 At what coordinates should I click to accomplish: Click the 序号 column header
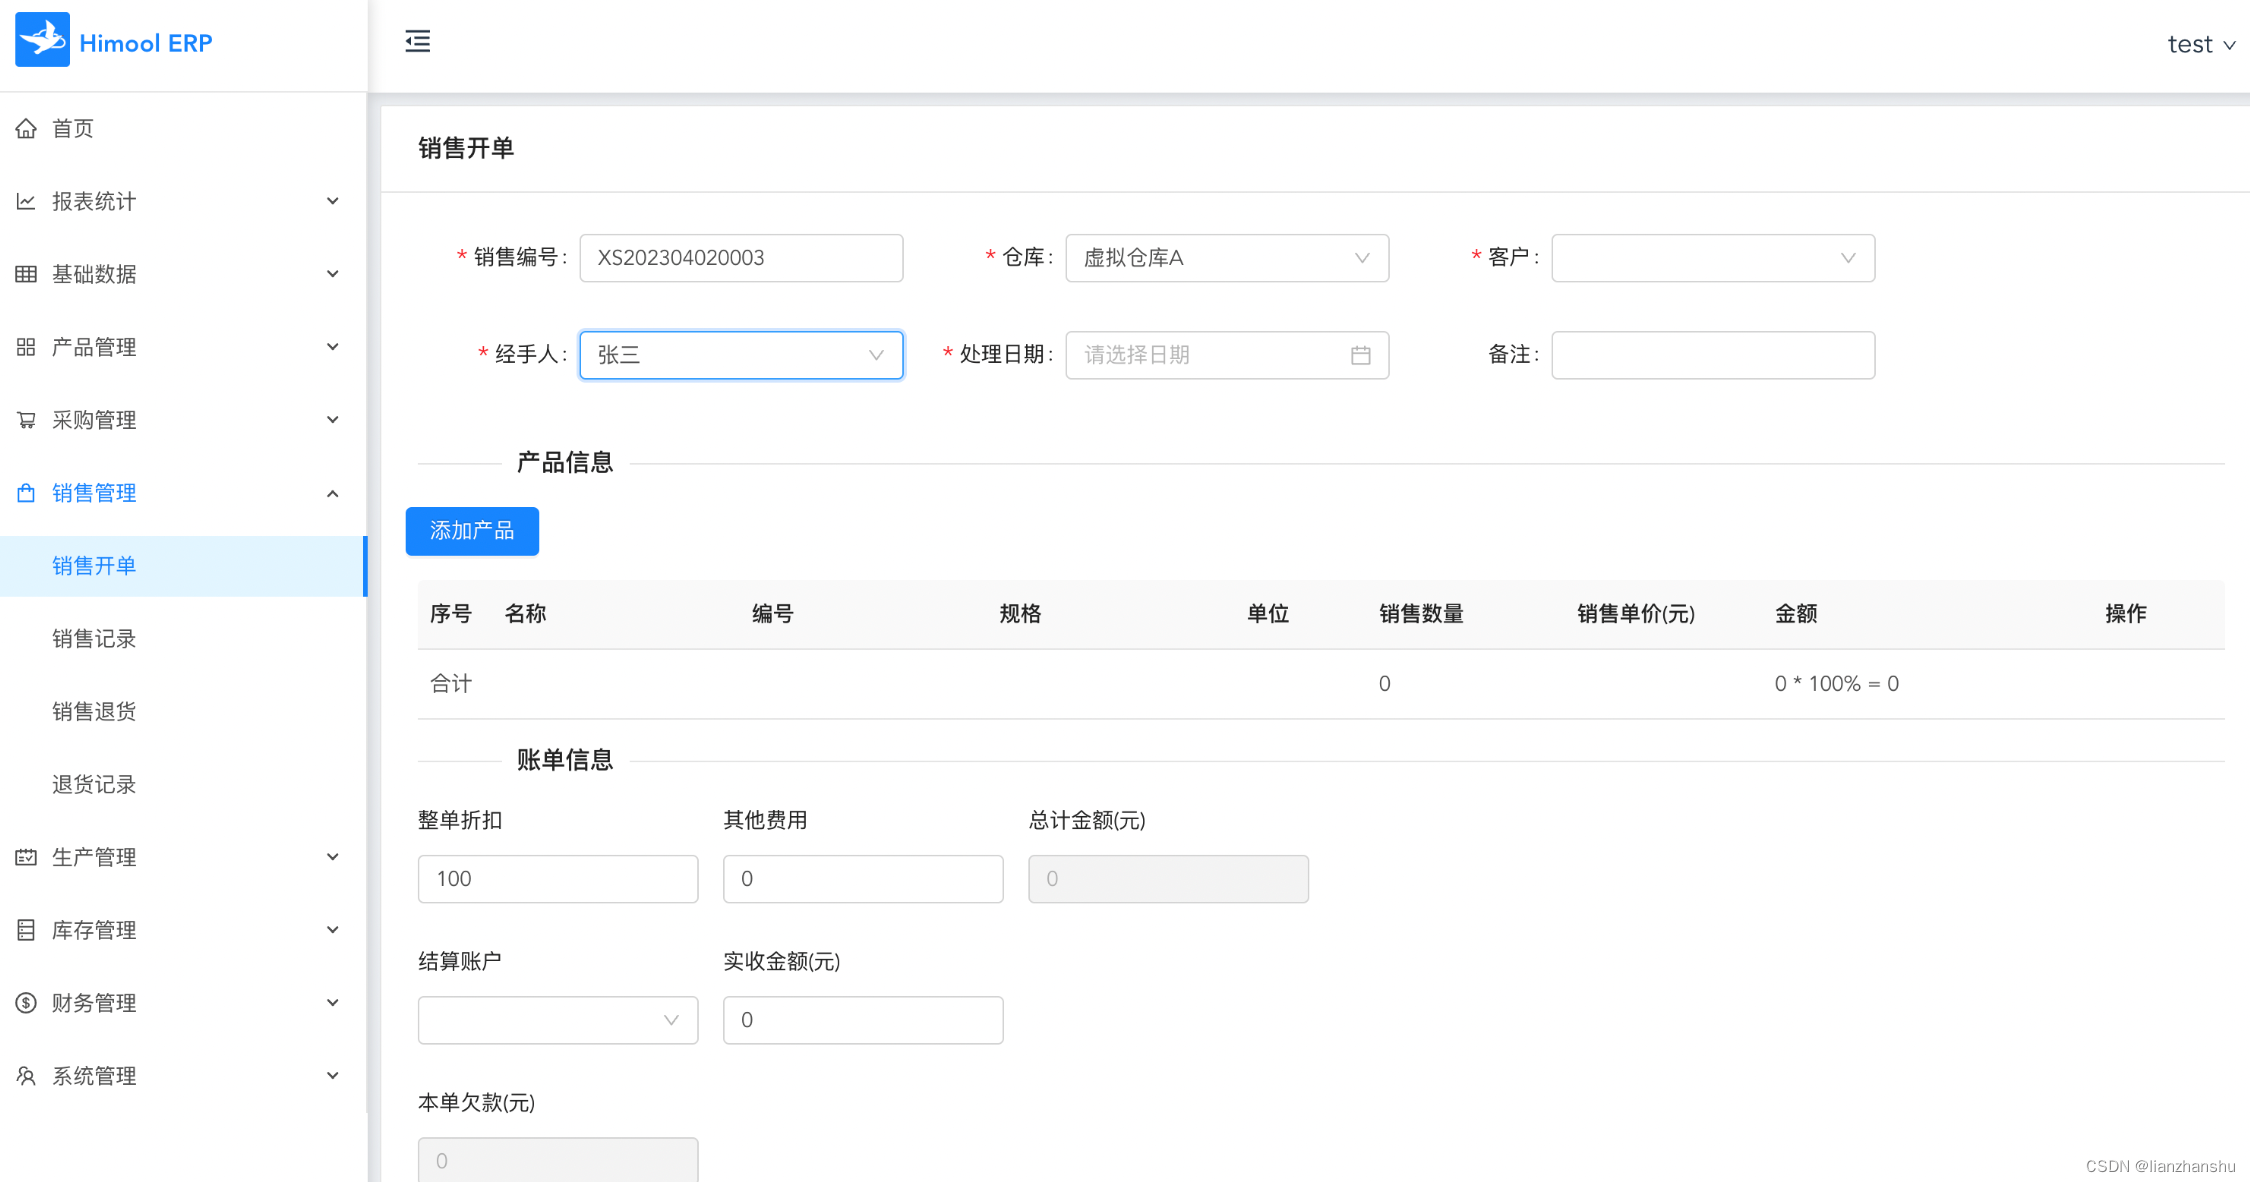pos(451,614)
